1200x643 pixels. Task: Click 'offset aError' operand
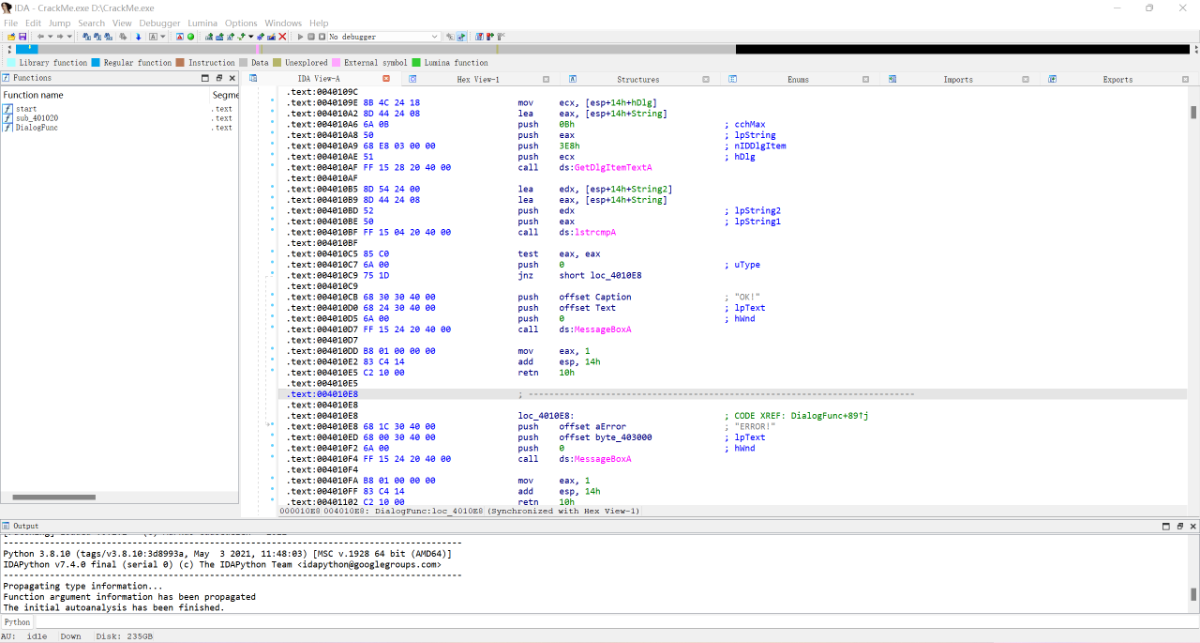click(x=592, y=427)
